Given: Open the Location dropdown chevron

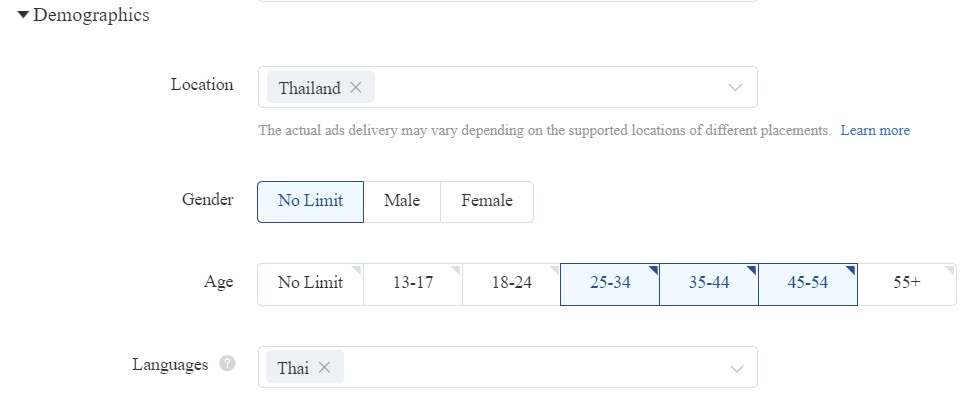Looking at the screenshot, I should coord(735,88).
